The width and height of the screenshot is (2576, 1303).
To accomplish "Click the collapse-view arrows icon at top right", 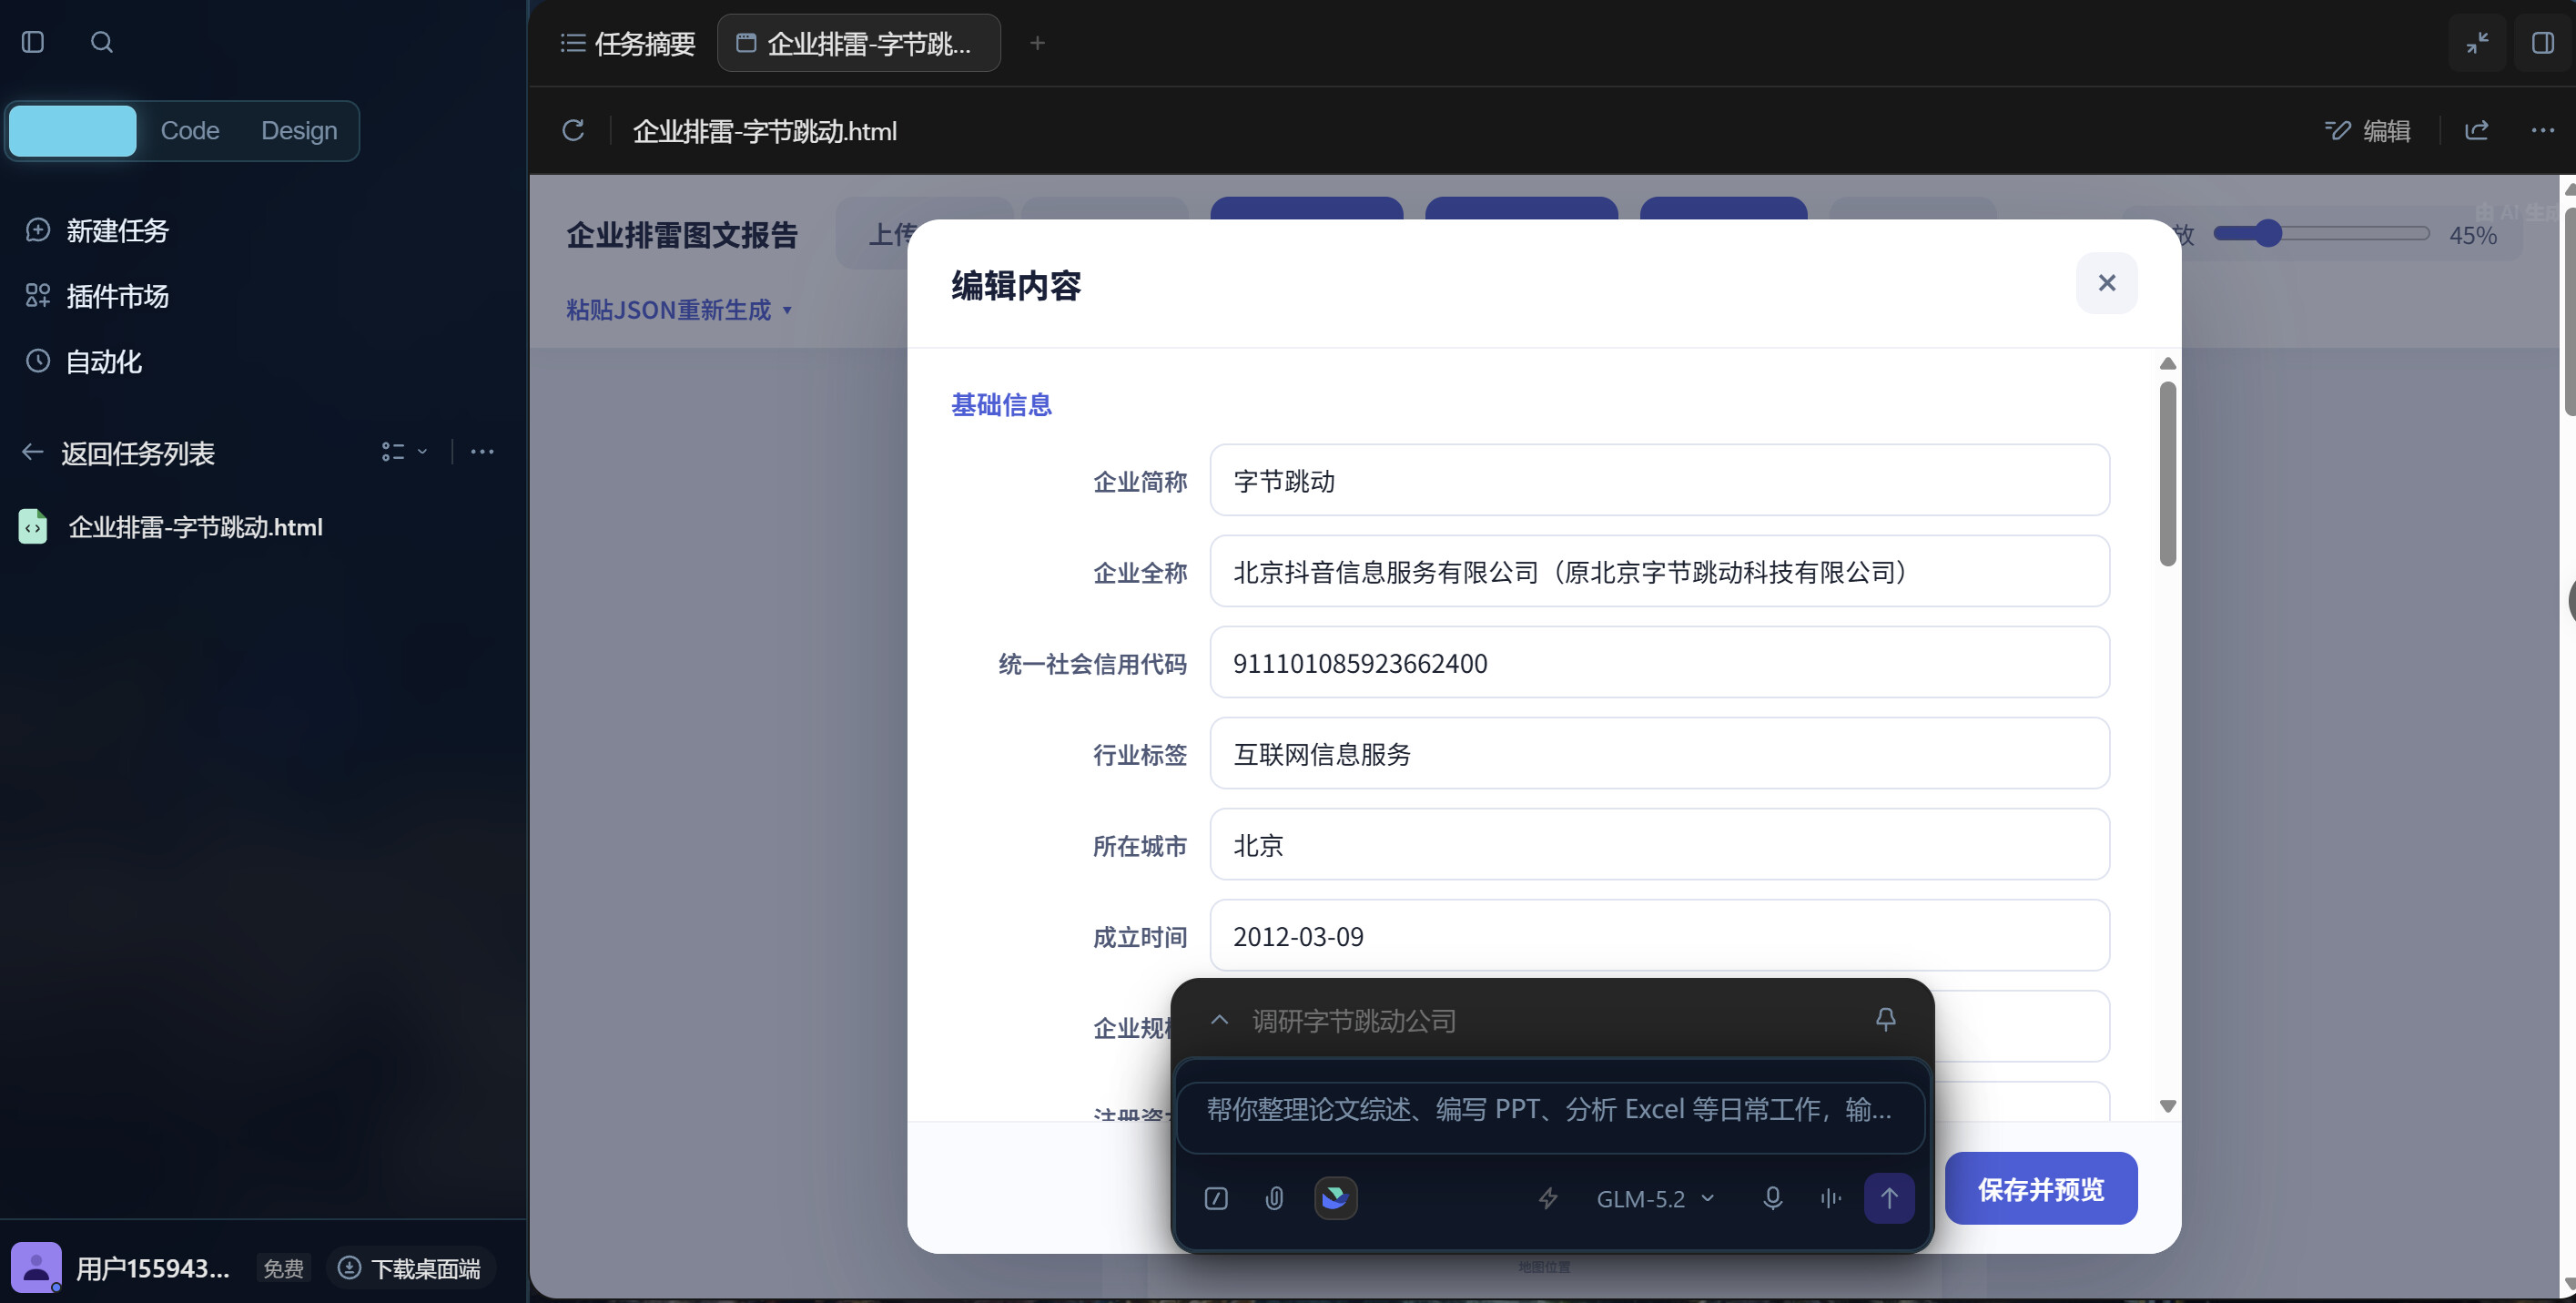I will [2477, 43].
